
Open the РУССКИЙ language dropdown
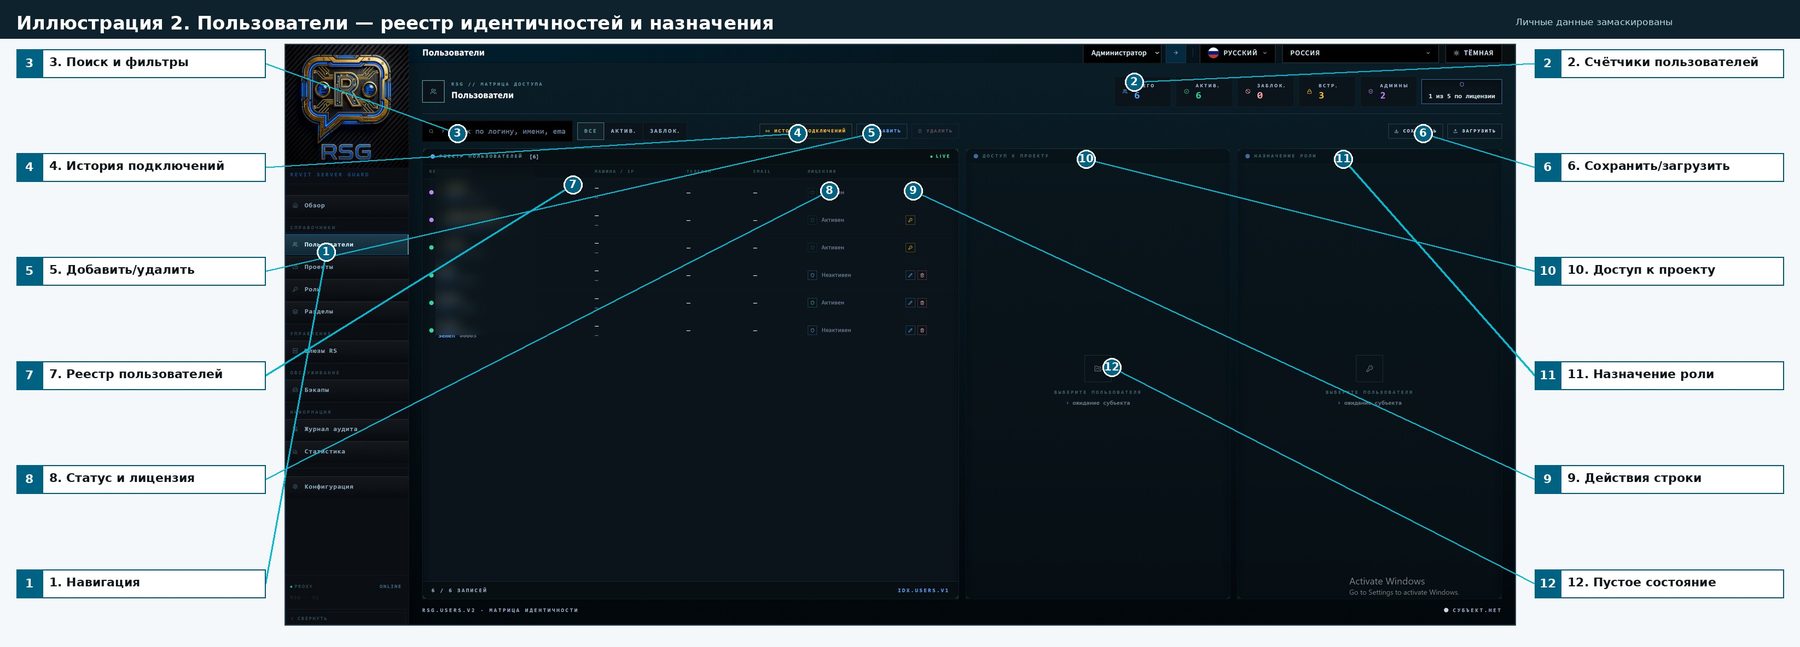(1237, 53)
